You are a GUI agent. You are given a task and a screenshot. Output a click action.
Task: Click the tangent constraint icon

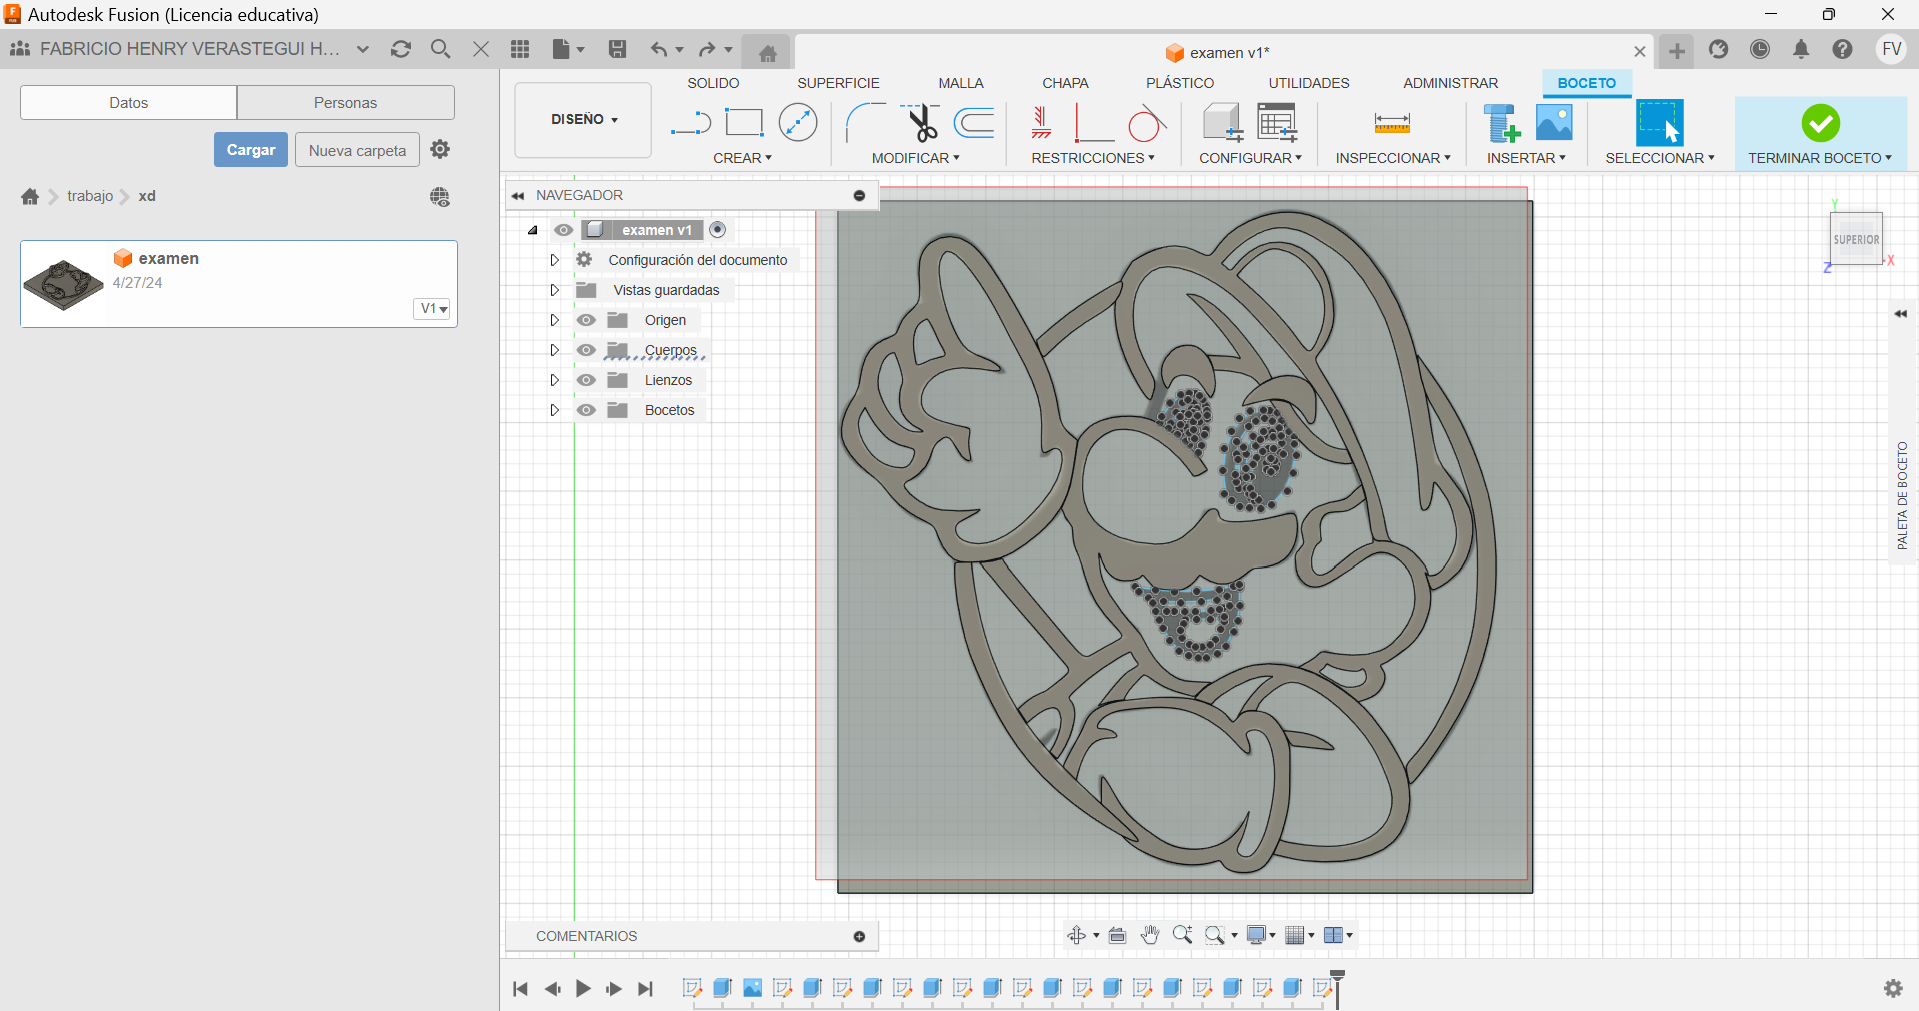[x=1147, y=123]
